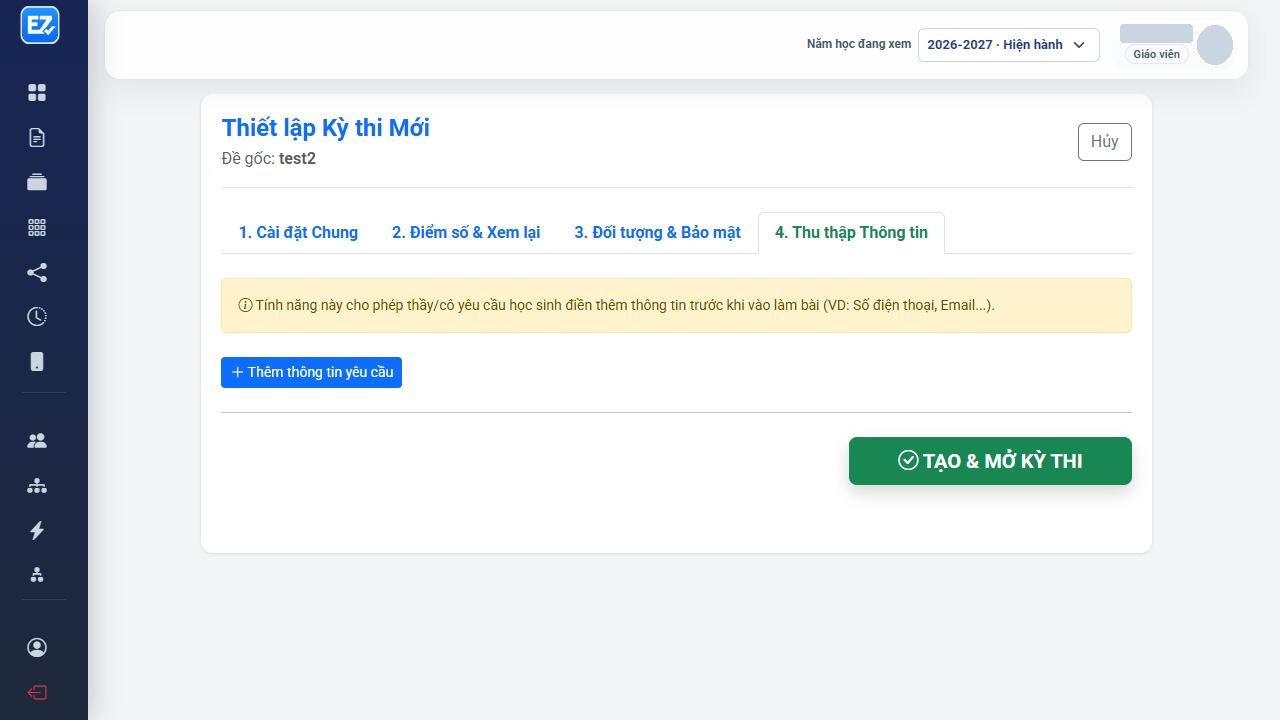Click the user avatar in the header

1215,45
